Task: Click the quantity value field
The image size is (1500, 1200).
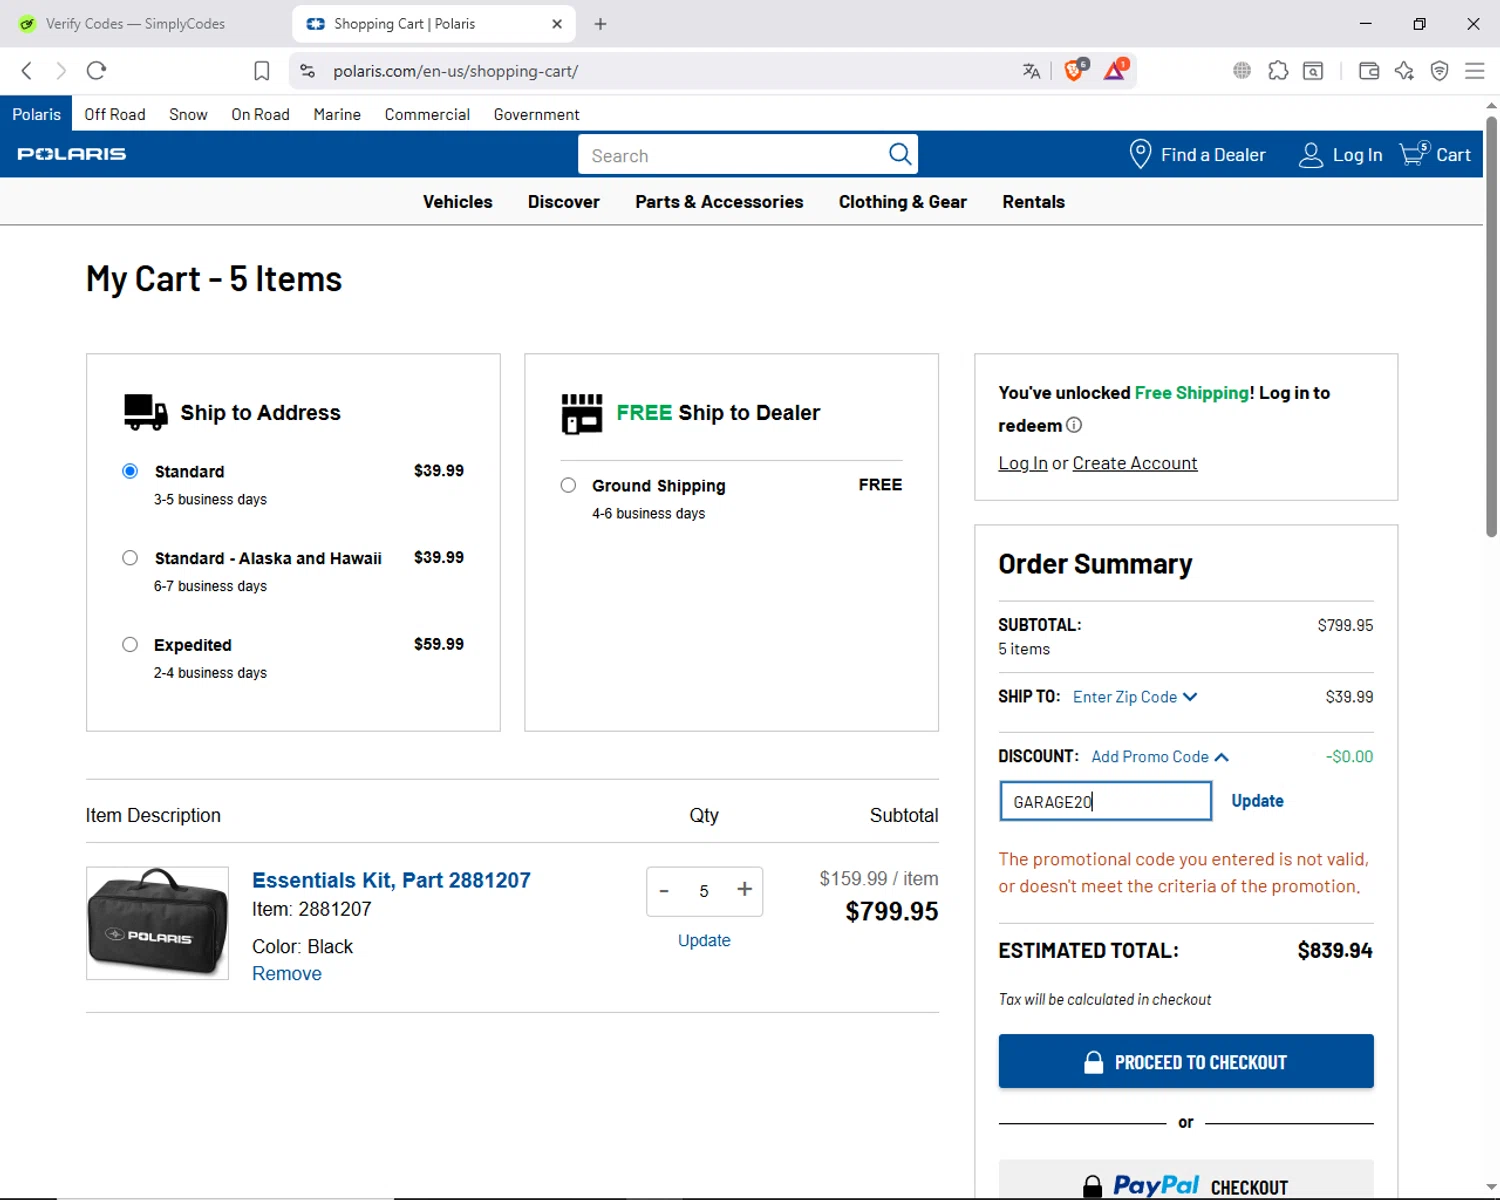Action: point(704,891)
